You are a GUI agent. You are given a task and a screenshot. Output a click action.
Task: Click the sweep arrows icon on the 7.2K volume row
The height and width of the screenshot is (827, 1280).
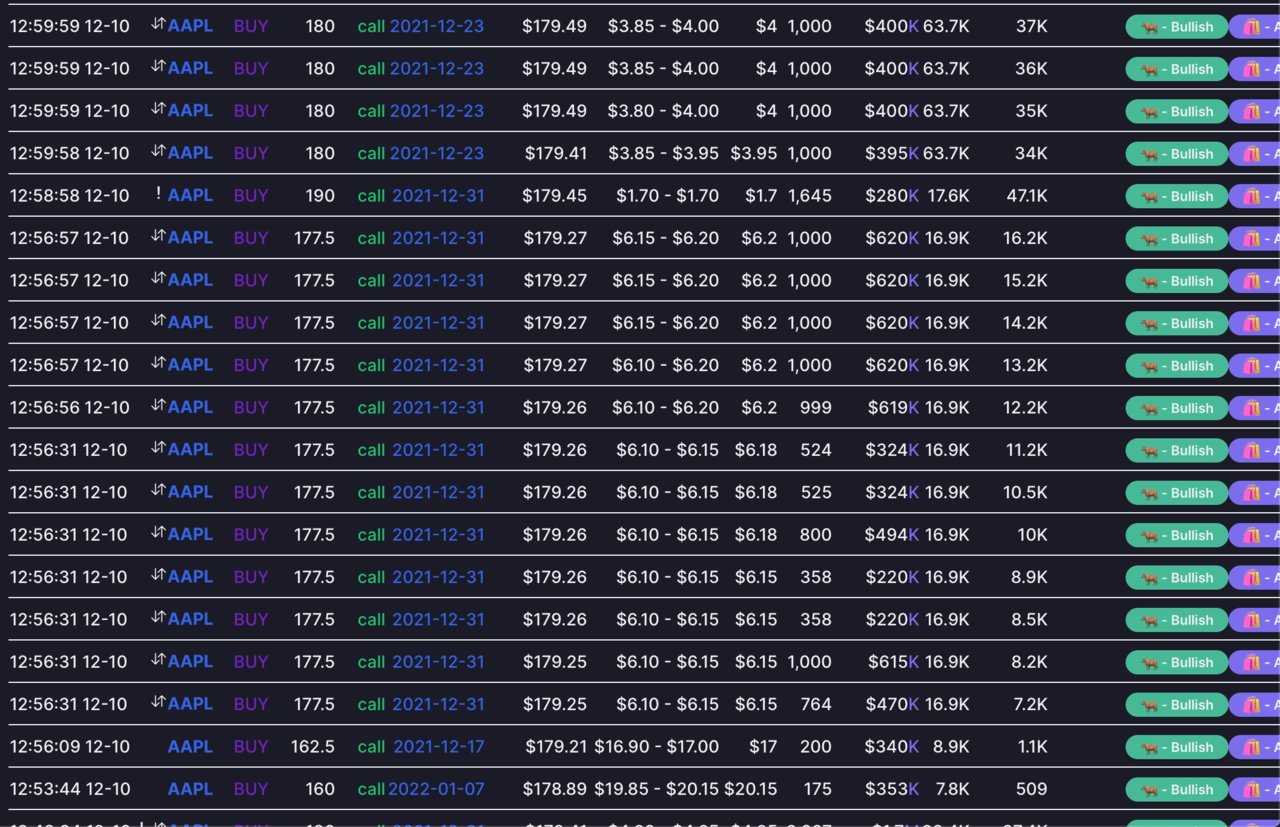click(158, 702)
